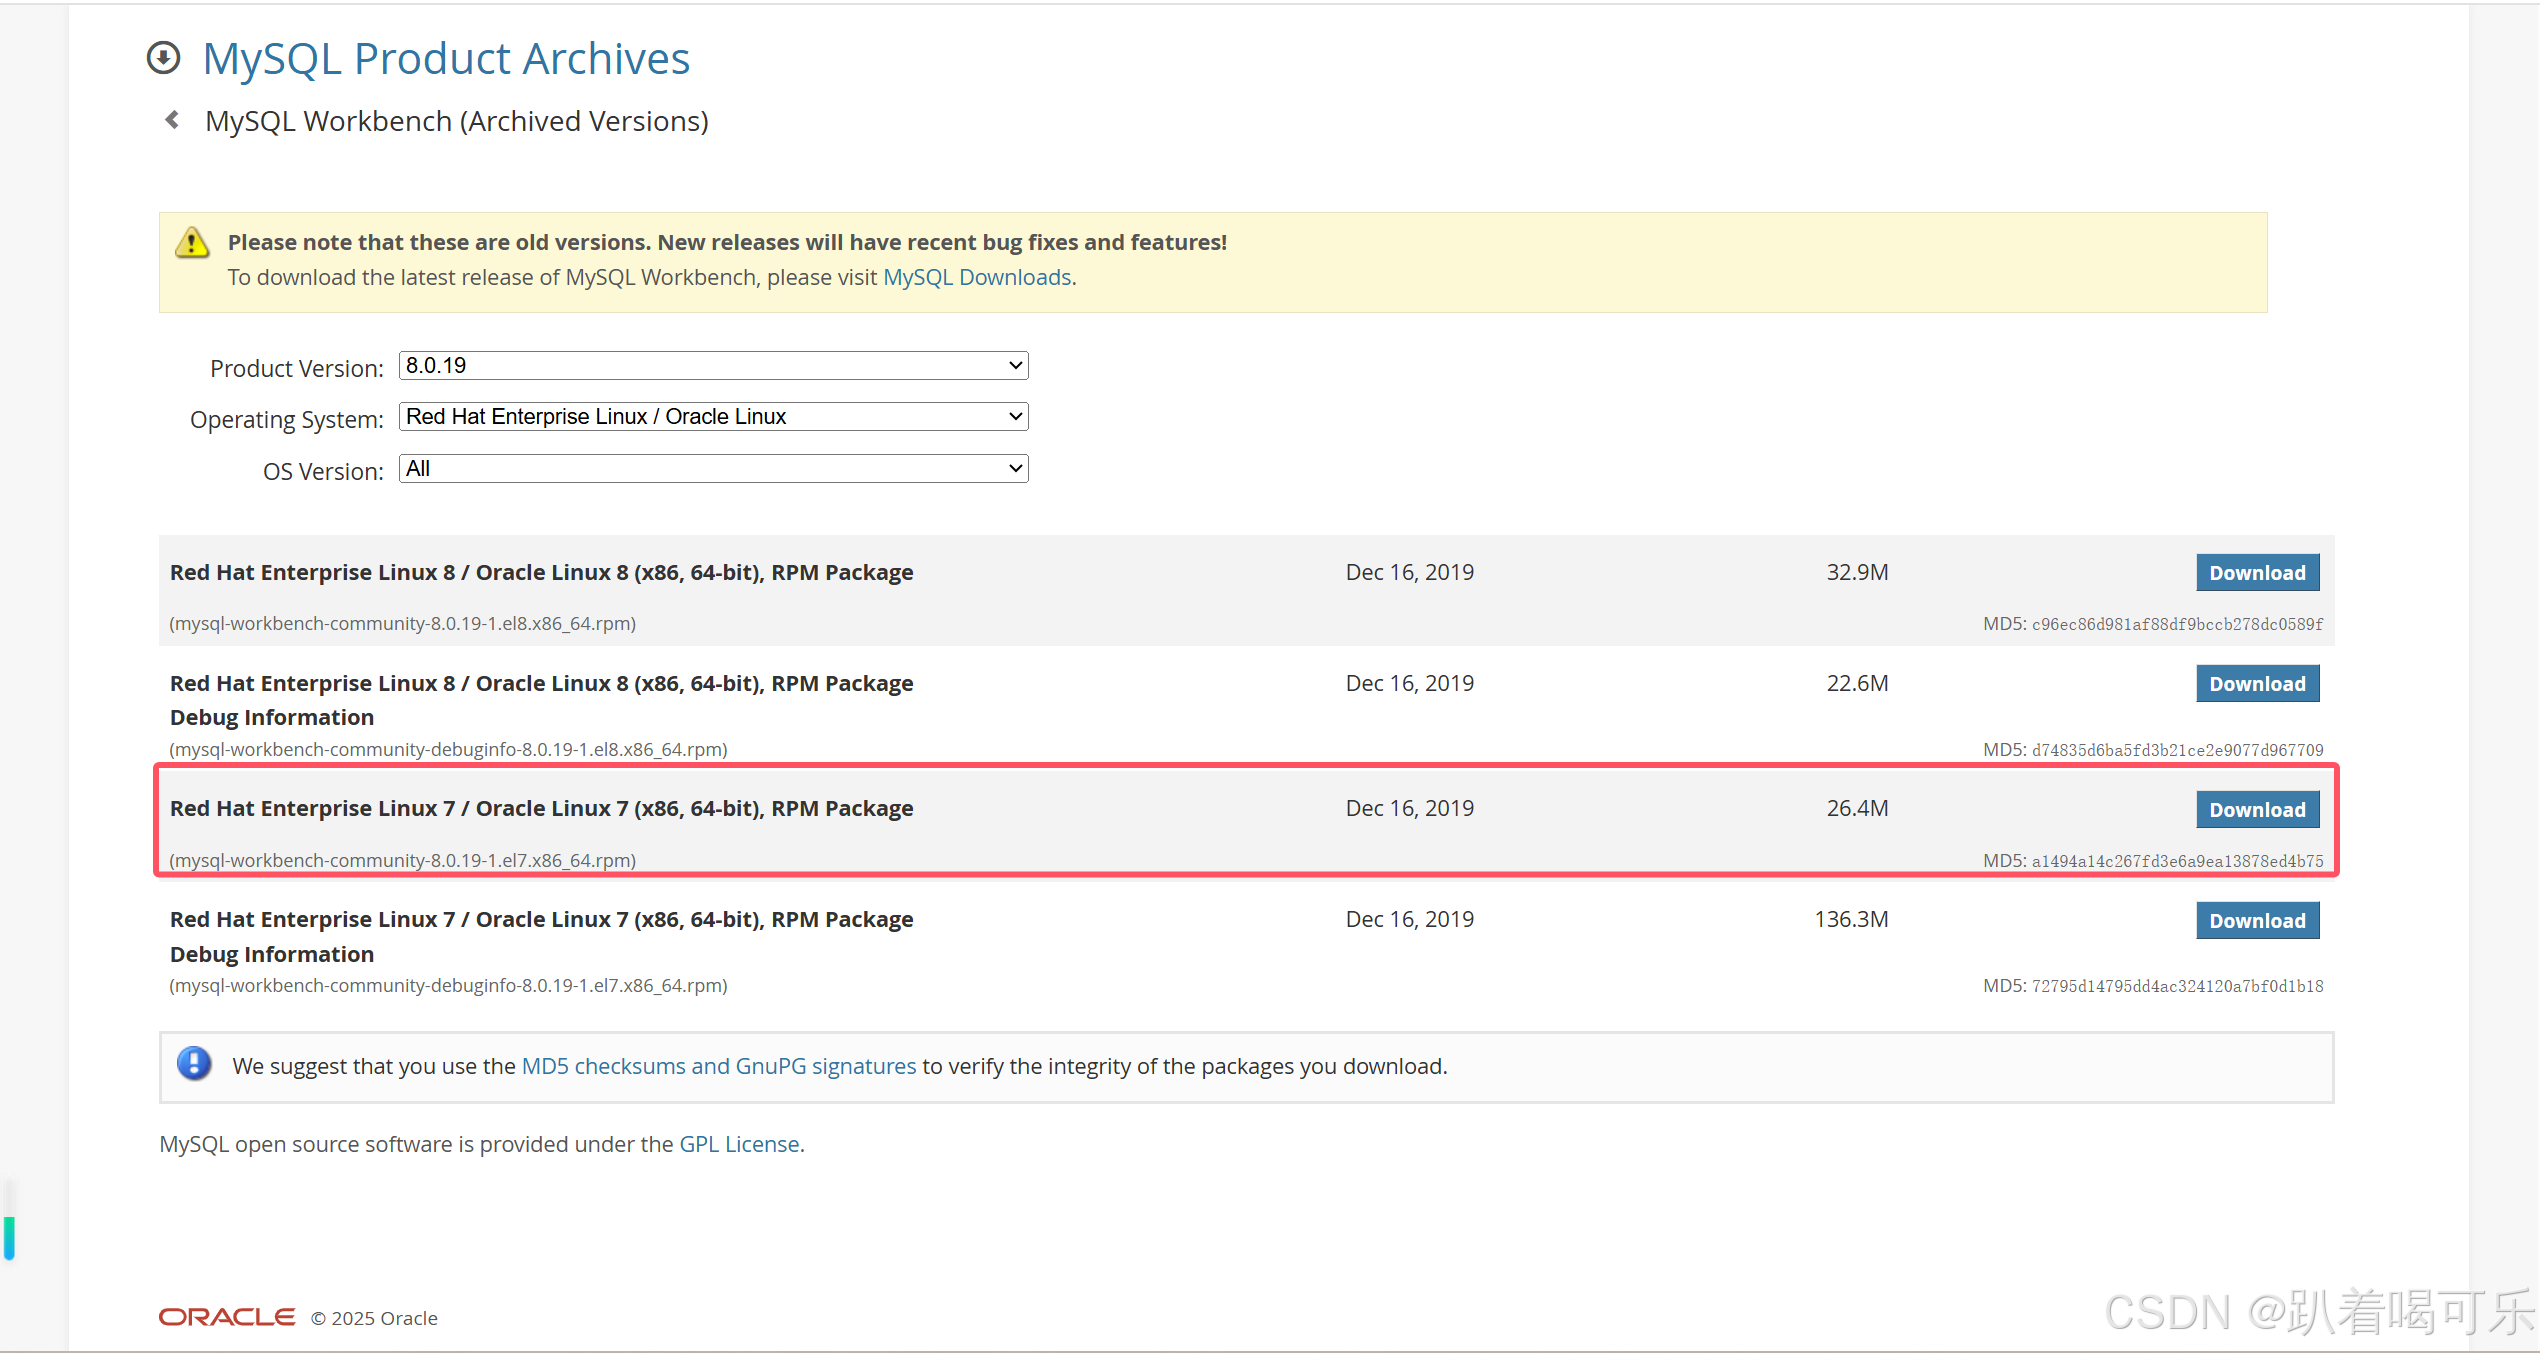The width and height of the screenshot is (2540, 1353).
Task: Click the yellow warning triangle icon
Action: [192, 242]
